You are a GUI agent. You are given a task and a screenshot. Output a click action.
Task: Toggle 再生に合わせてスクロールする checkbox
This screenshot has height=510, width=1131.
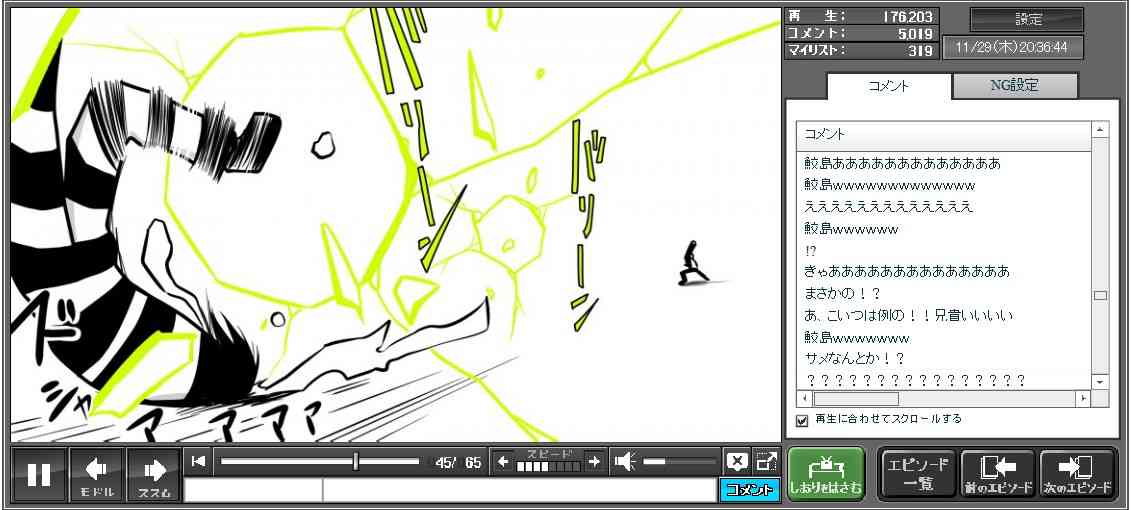tap(801, 420)
